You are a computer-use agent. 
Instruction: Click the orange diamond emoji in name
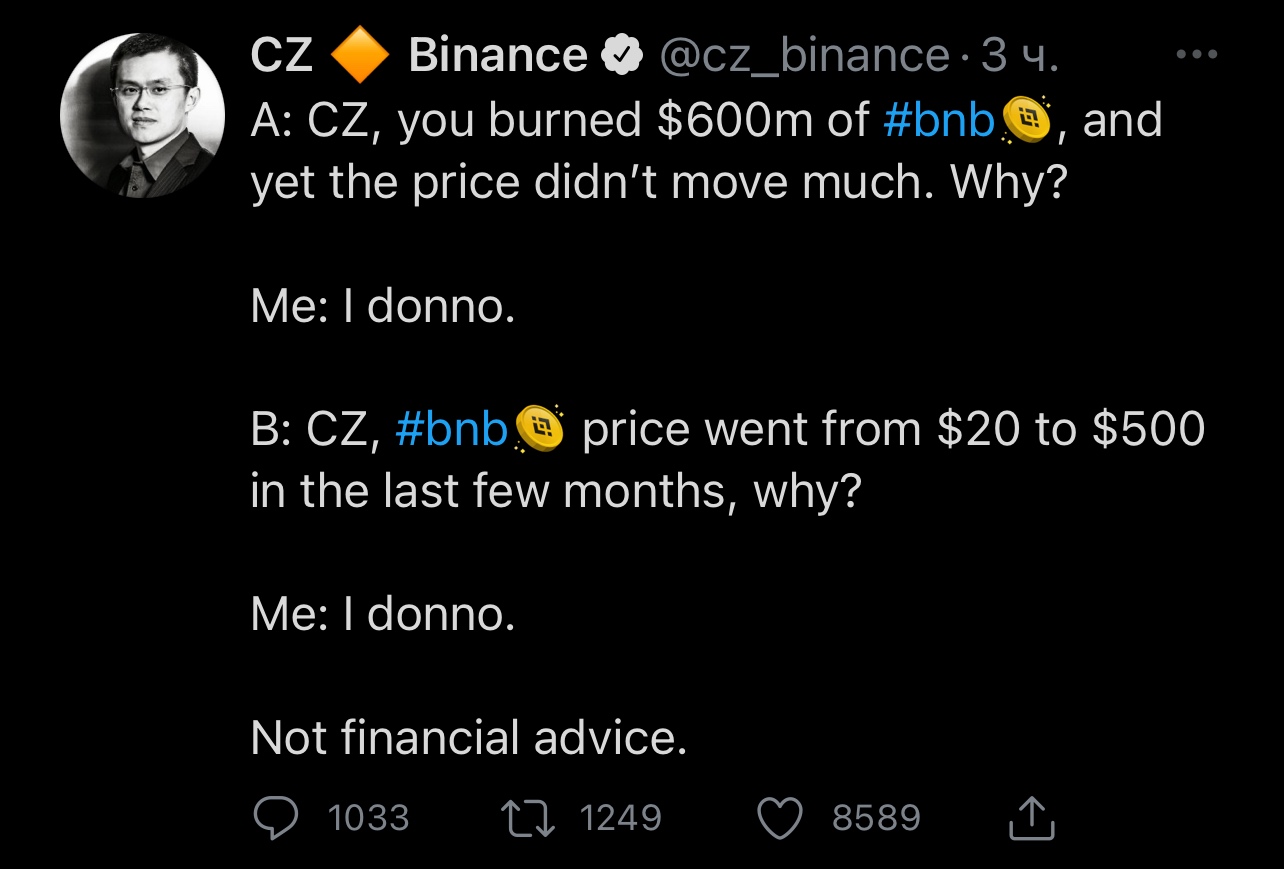point(360,56)
